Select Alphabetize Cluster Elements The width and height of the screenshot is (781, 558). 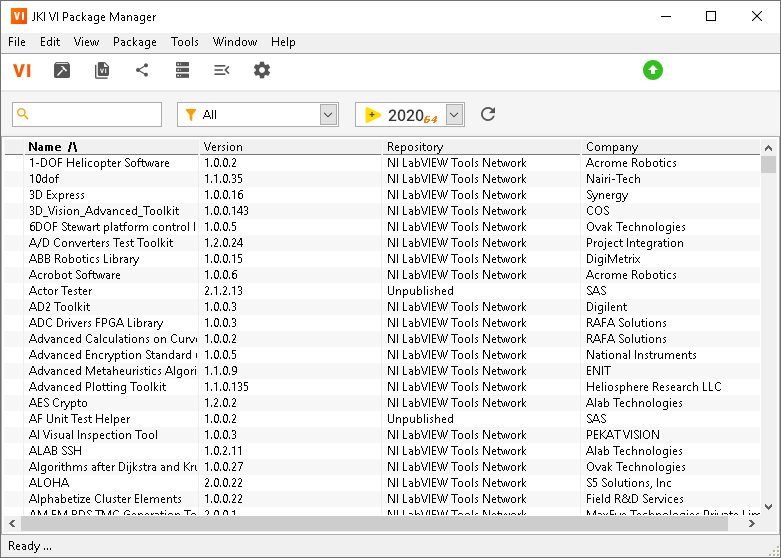(383, 498)
